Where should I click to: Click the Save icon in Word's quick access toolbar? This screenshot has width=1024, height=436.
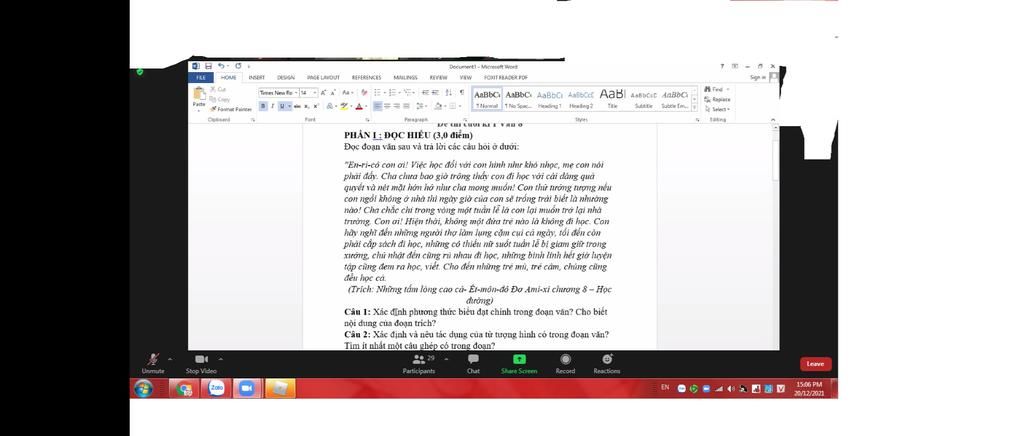point(208,66)
